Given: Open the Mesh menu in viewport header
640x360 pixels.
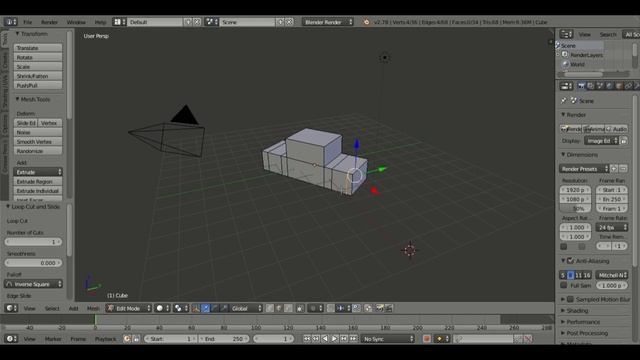Looking at the screenshot, I should point(93,308).
